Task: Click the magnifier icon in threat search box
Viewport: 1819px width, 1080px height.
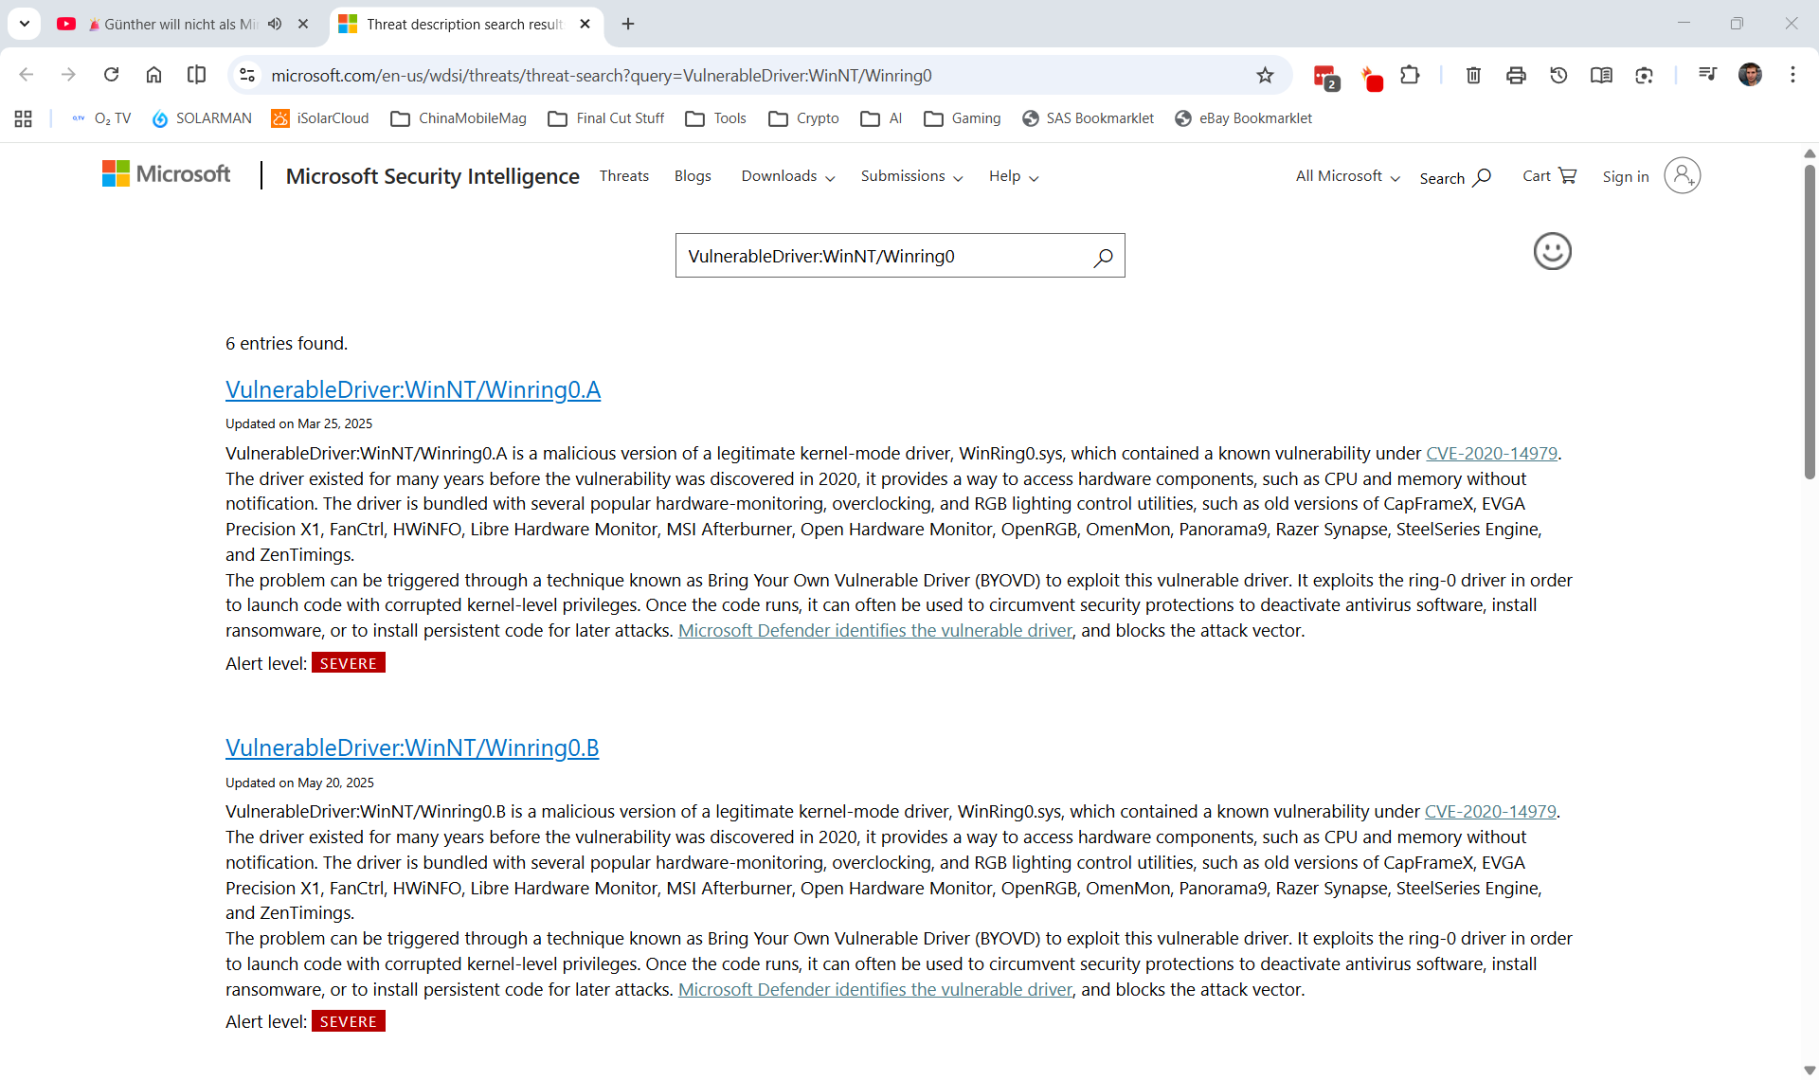Action: point(1102,257)
